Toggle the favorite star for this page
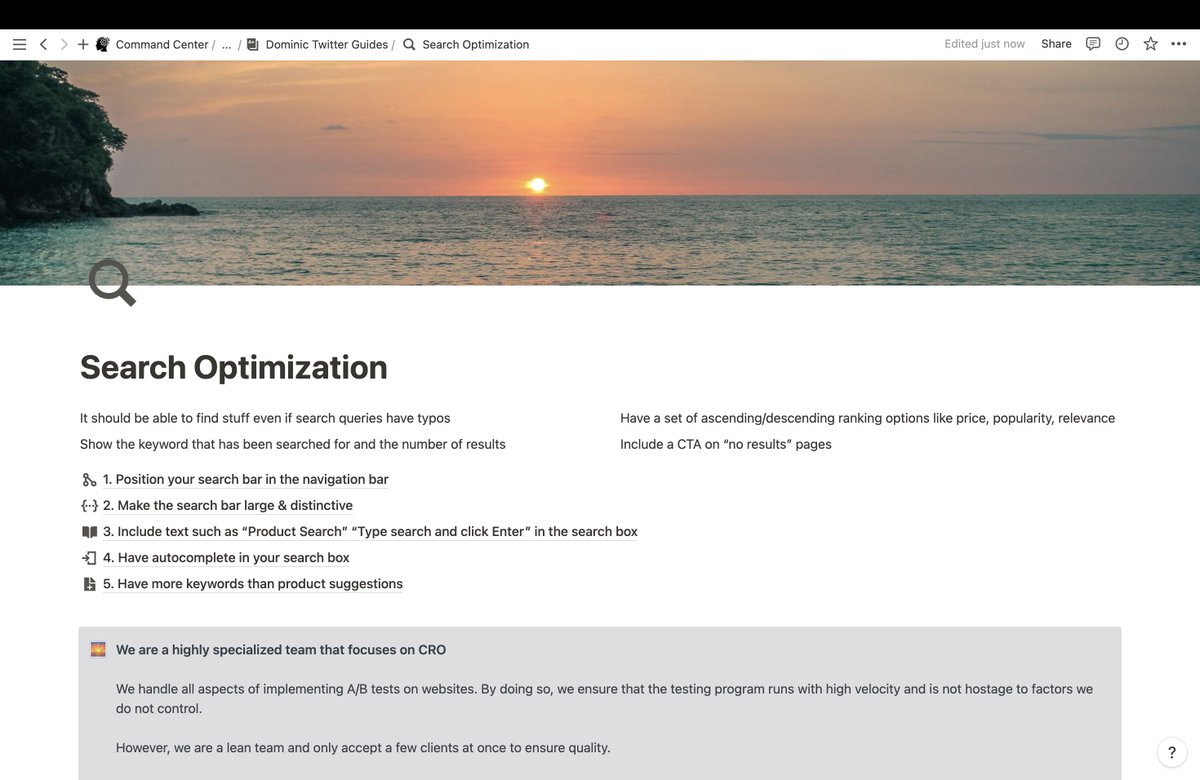This screenshot has height=780, width=1200. pyautogui.click(x=1150, y=43)
